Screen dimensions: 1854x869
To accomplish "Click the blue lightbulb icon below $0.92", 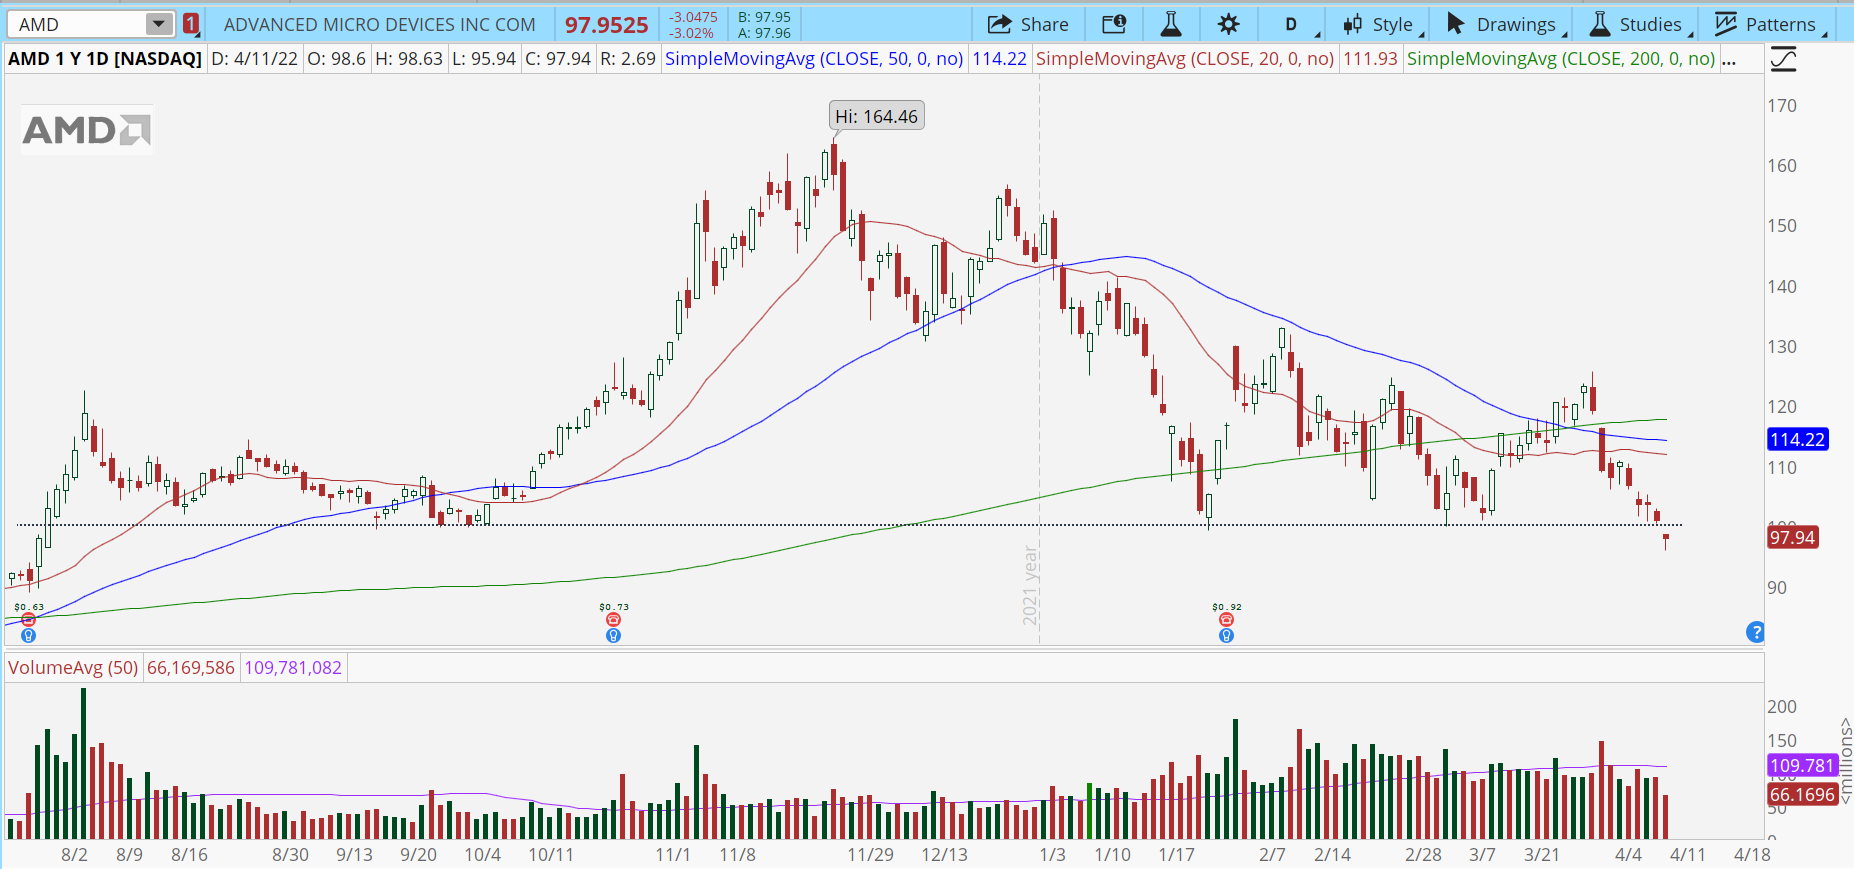I will (x=1226, y=635).
